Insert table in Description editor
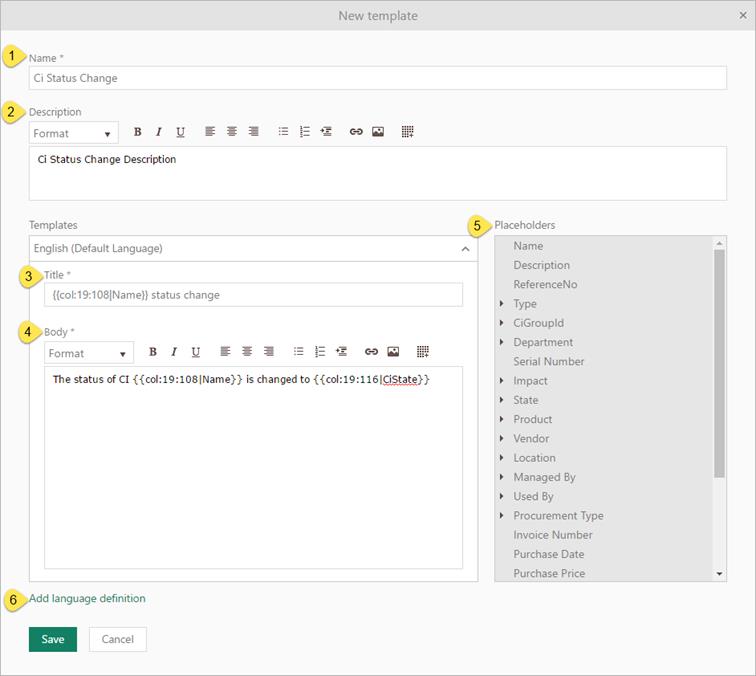The height and width of the screenshot is (676, 756). tap(408, 132)
